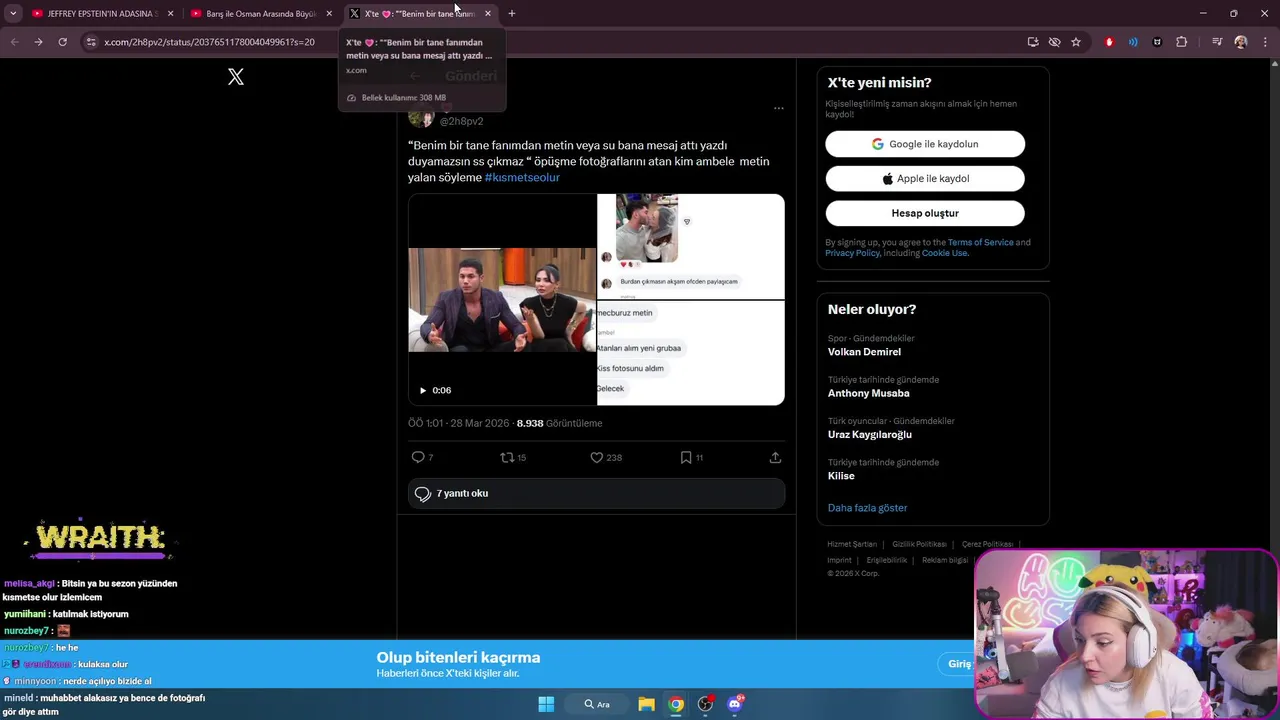The width and height of the screenshot is (1280, 720).
Task: Open the video thumbnail of two people
Action: [502, 300]
